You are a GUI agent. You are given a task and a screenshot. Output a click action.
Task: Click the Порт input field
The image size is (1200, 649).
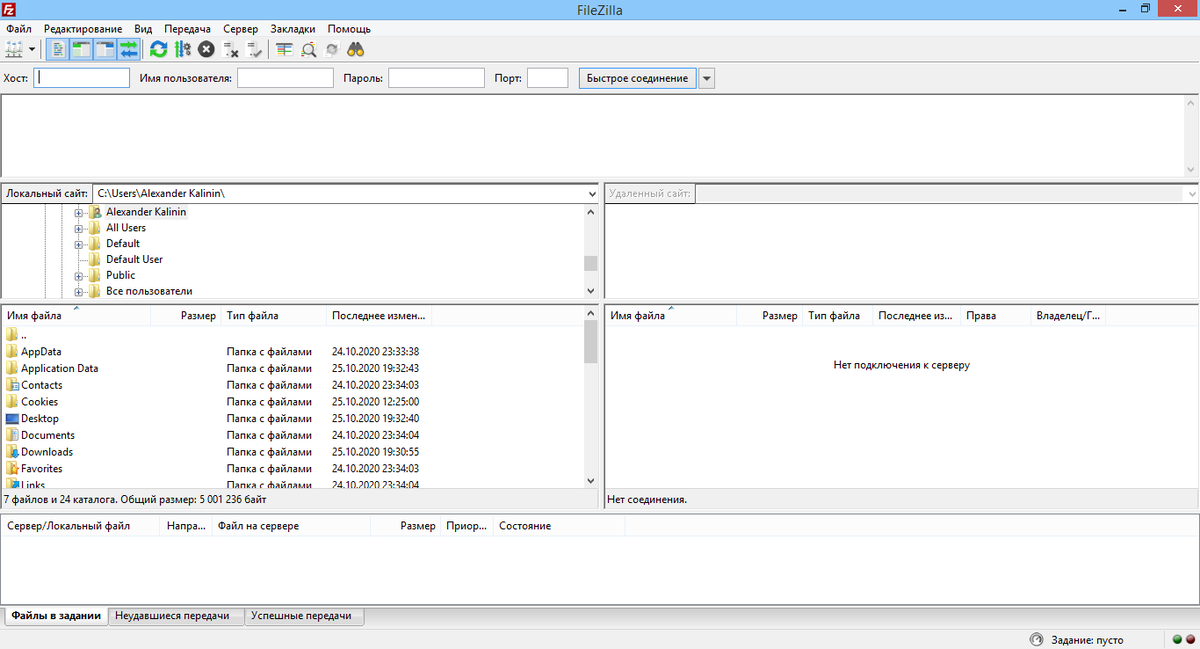point(547,78)
